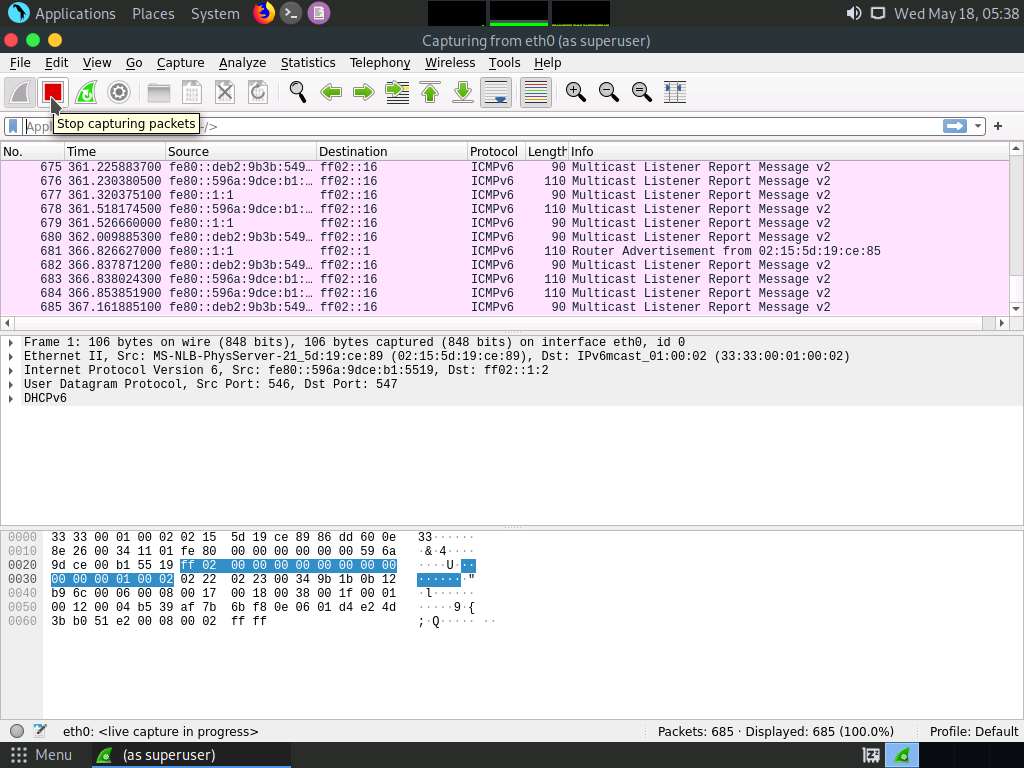The height and width of the screenshot is (768, 1024).
Task: Open the Analyze menu
Action: [x=242, y=62]
